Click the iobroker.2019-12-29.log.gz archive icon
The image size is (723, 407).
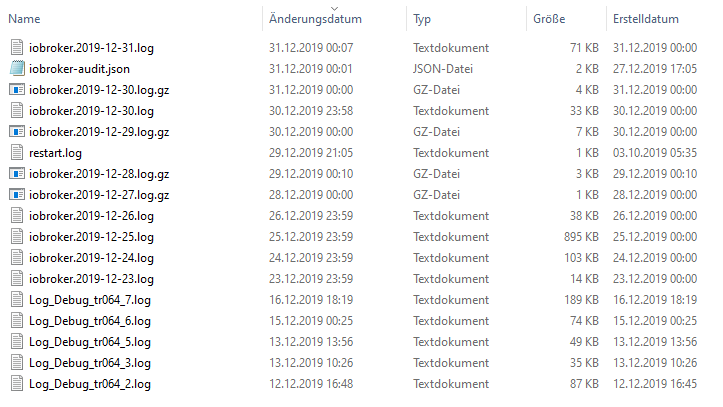tap(17, 131)
